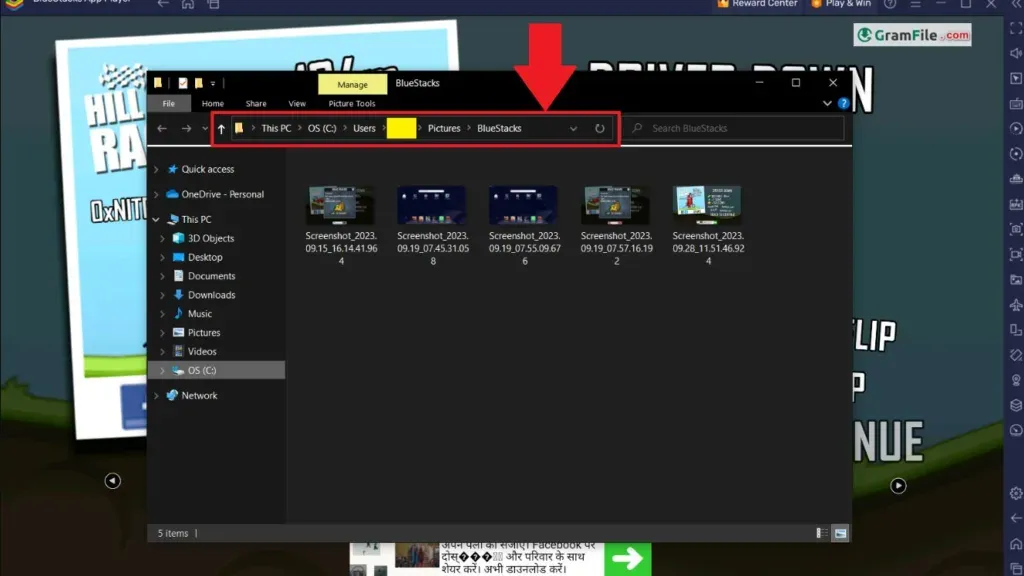The height and width of the screenshot is (576, 1024).
Task: Collapse the This PC tree node
Action: coord(156,220)
